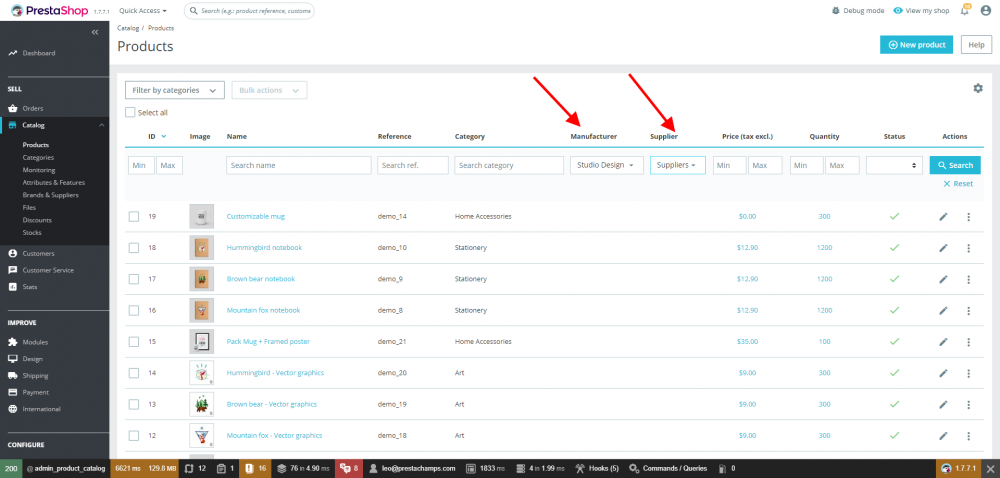The height and width of the screenshot is (478, 1000).
Task: Open more actions for Hummingbird notebook
Action: (968, 248)
